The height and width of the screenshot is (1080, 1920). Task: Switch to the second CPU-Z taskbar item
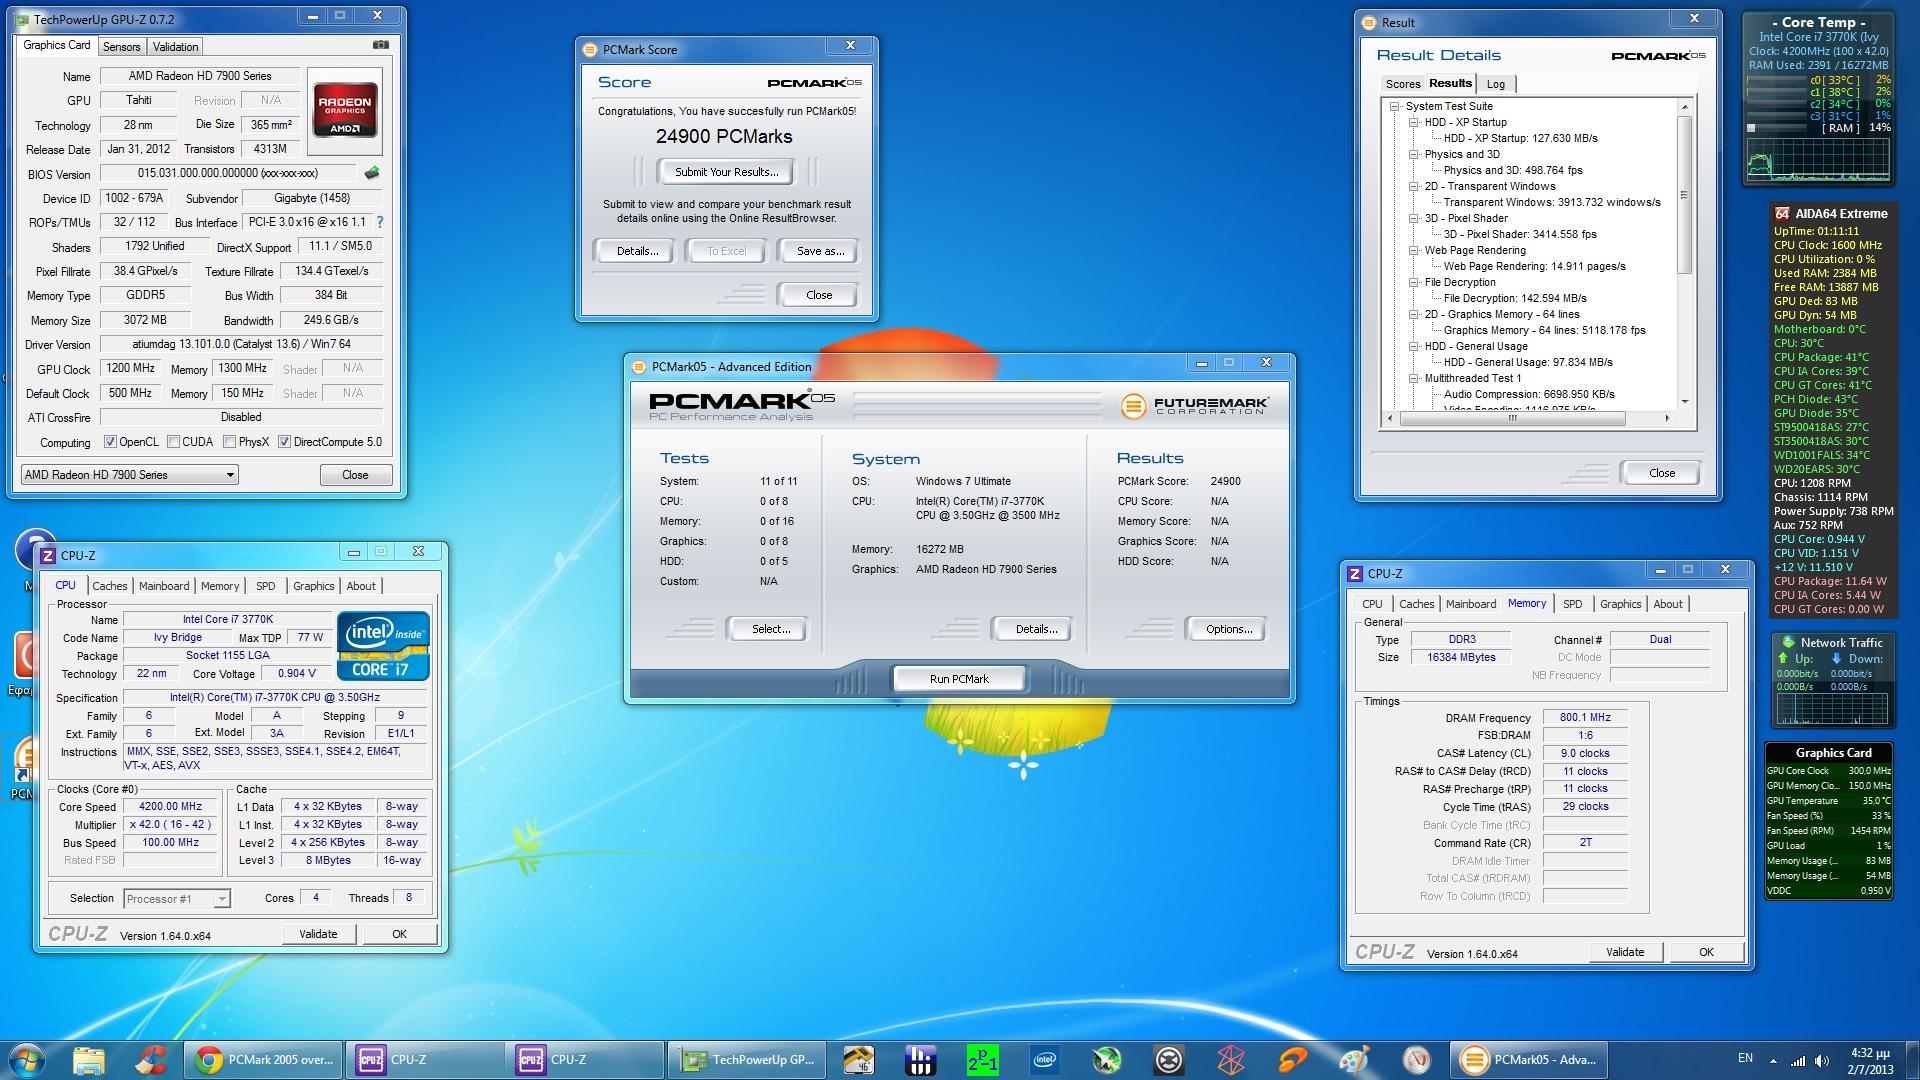pos(584,1060)
